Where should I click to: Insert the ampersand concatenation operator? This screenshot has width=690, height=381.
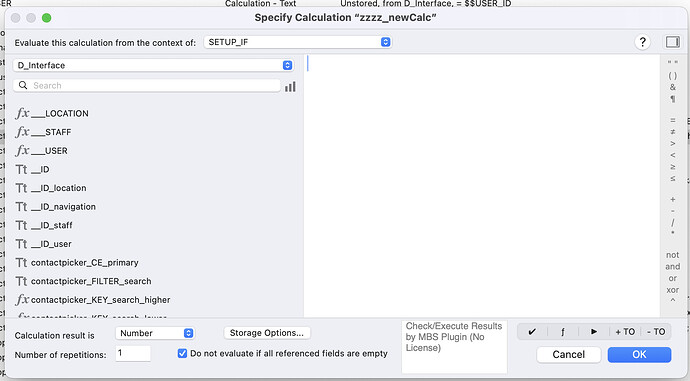[x=672, y=87]
